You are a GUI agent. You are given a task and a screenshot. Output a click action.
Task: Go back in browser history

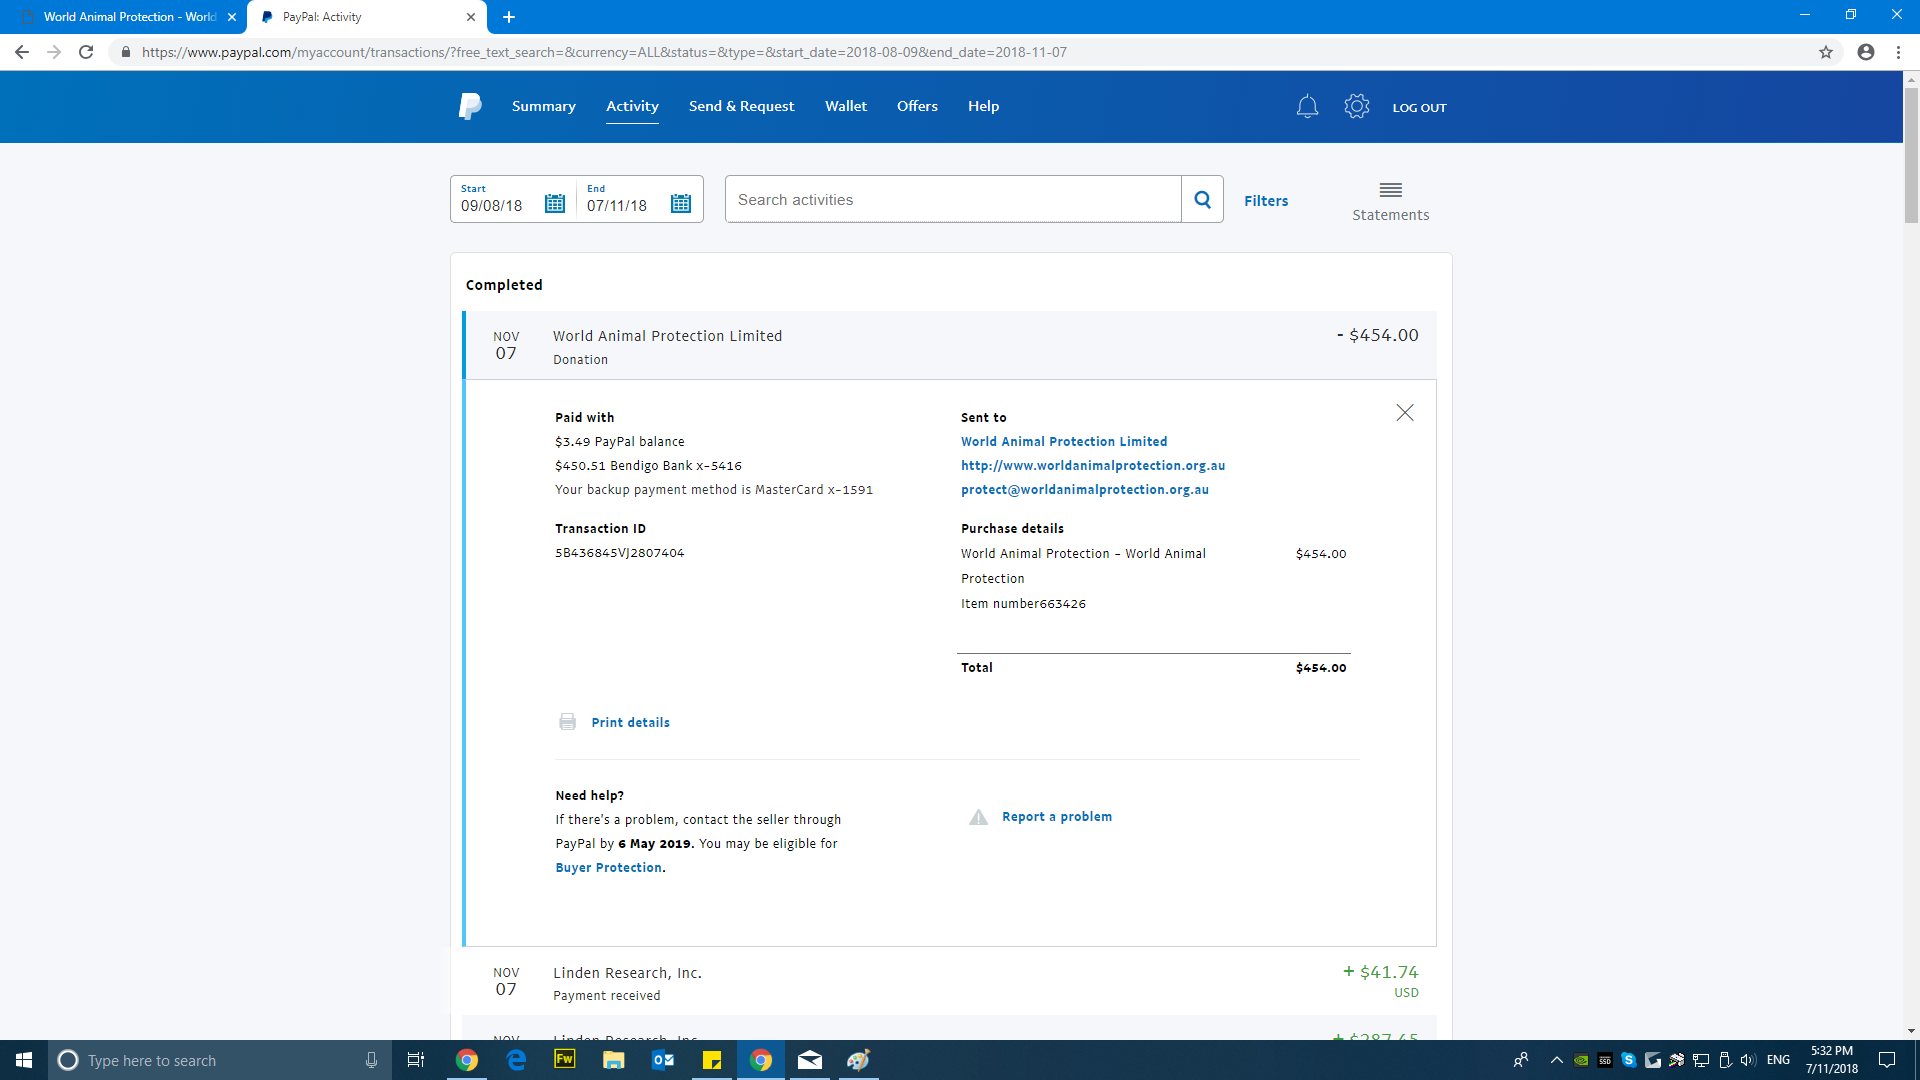tap(22, 52)
